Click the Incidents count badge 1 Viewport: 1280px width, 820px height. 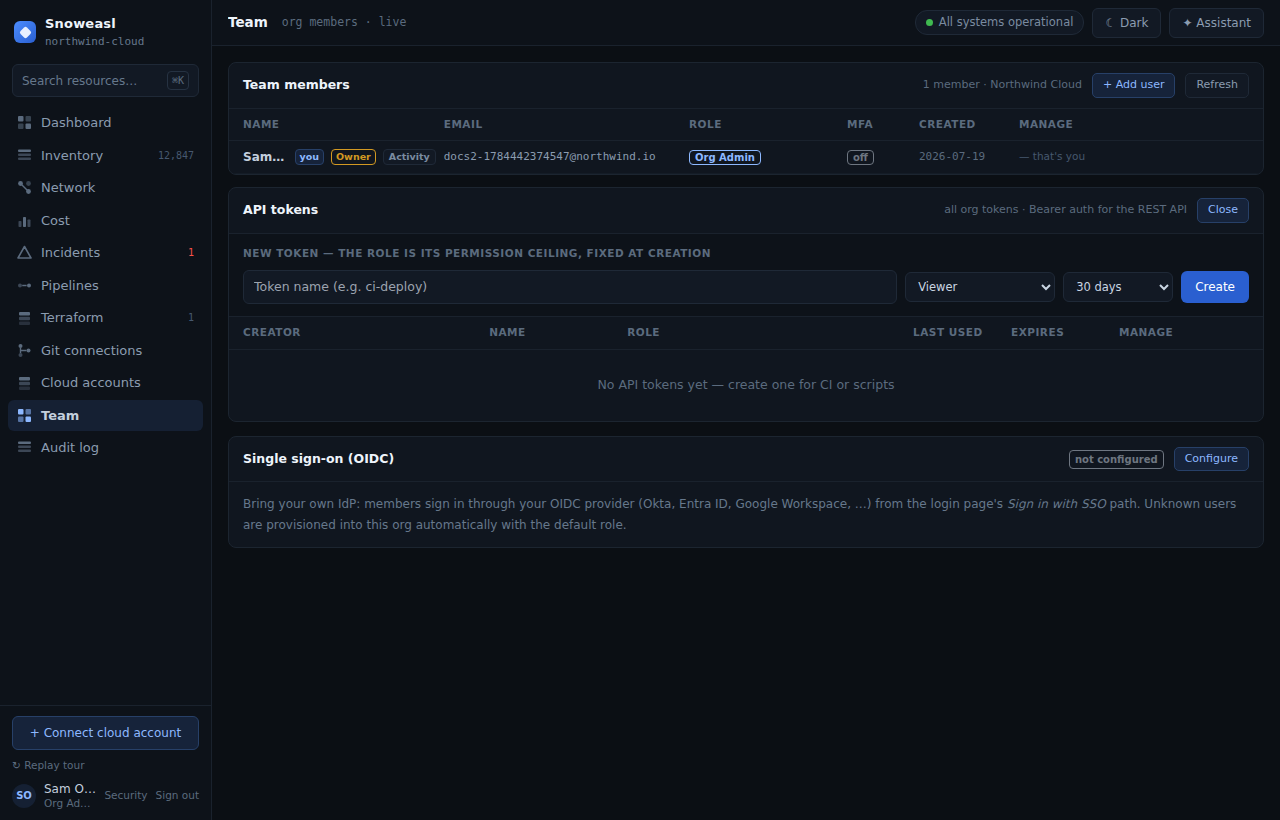[x=191, y=253]
